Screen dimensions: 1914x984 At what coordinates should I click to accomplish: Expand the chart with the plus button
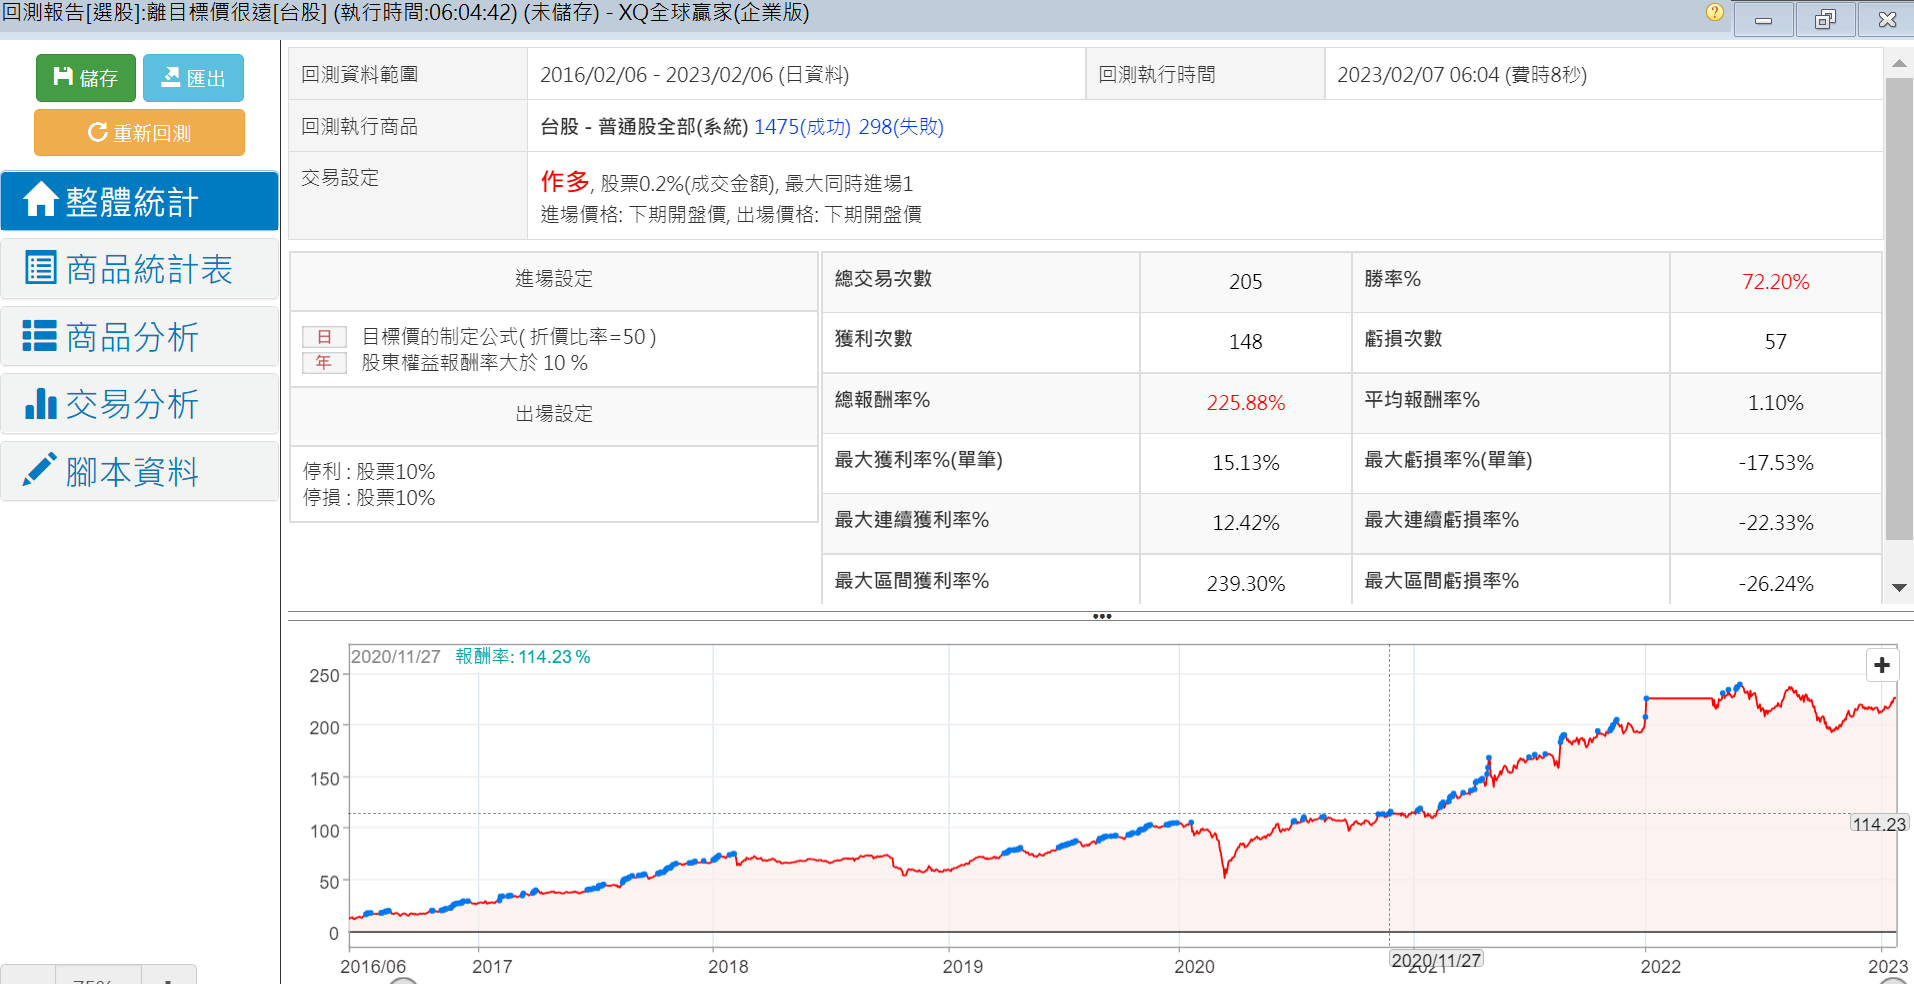click(1882, 665)
